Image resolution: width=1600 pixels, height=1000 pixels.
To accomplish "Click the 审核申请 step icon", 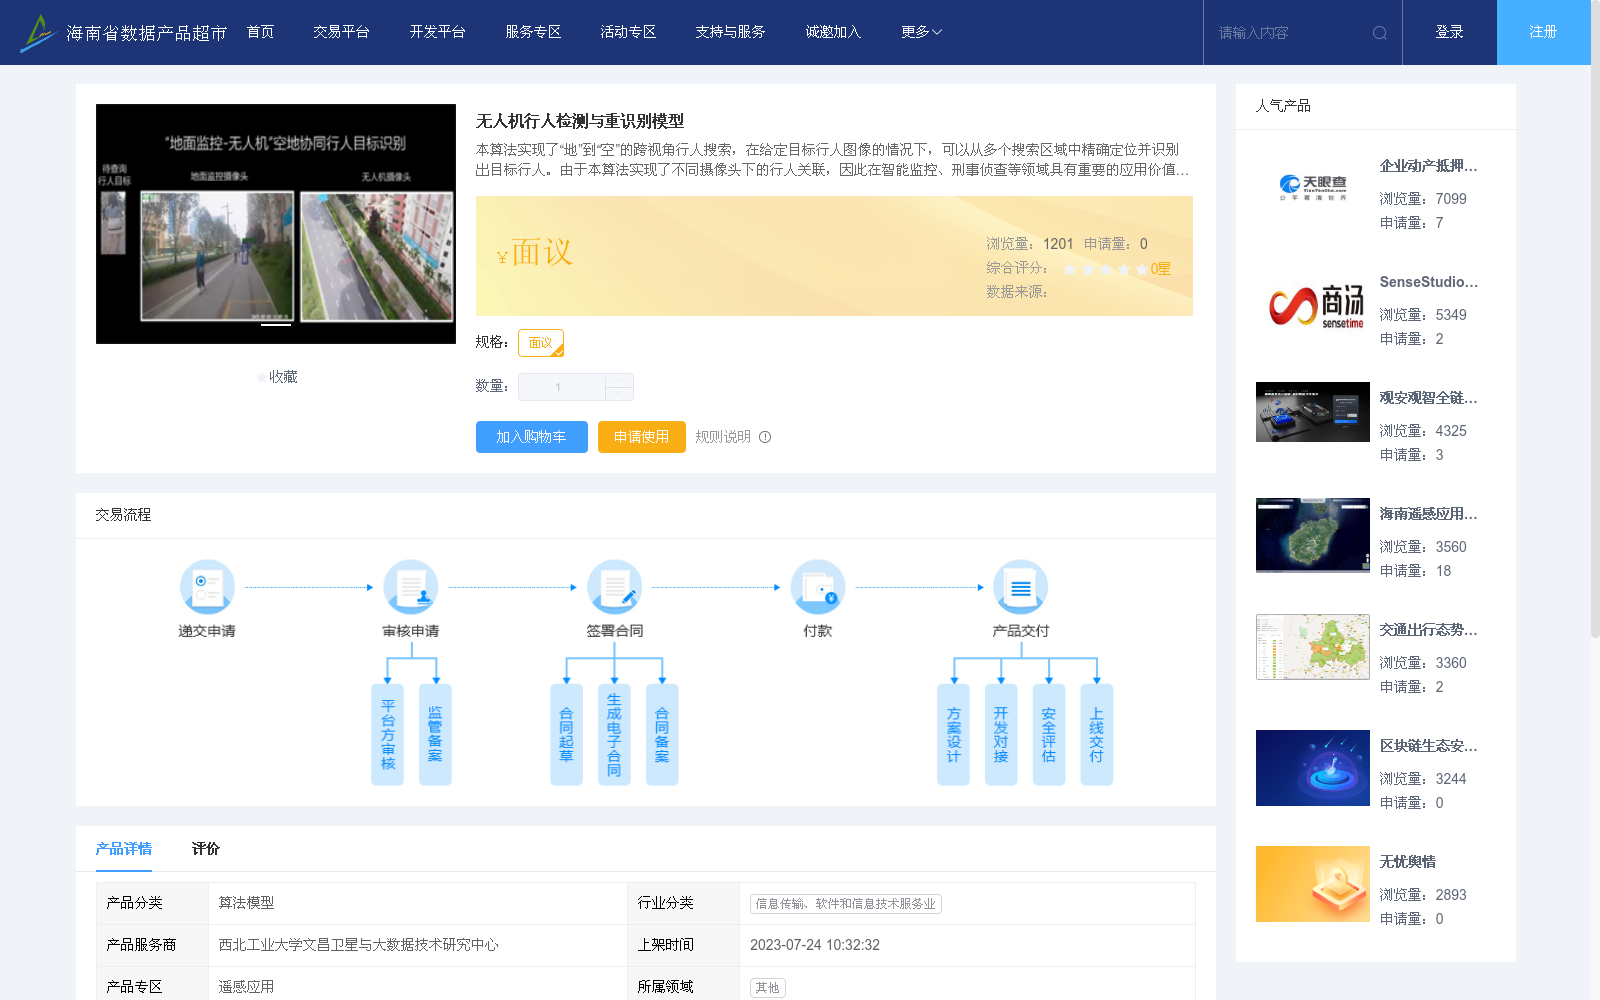I will pos(411,587).
